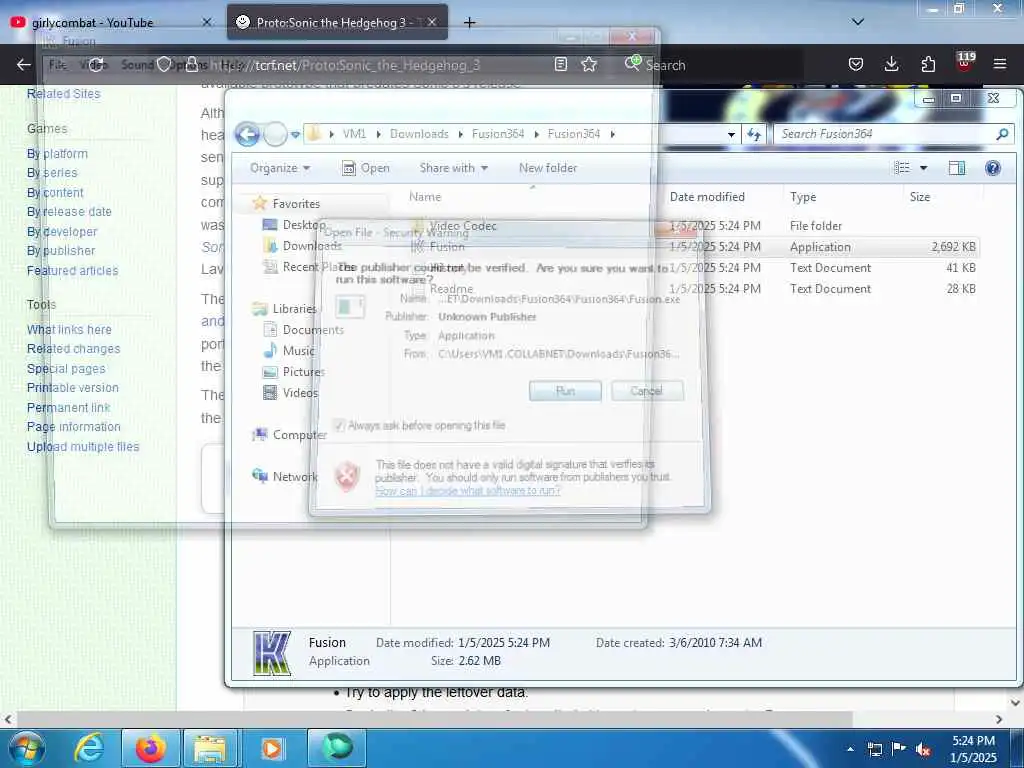The height and width of the screenshot is (768, 1024).
Task: Select Downloads in the breadcrumb path
Action: 419,134
